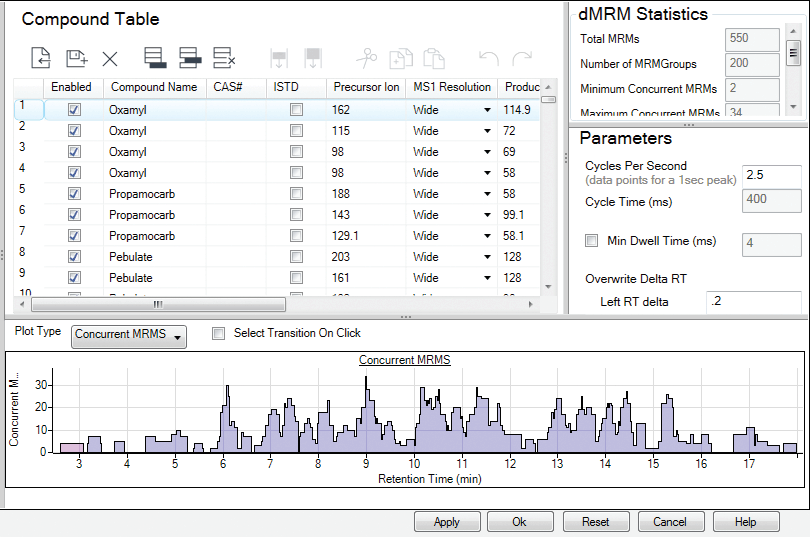Image resolution: width=810 pixels, height=537 pixels.
Task: Click the undo arrow icon
Action: [488, 58]
